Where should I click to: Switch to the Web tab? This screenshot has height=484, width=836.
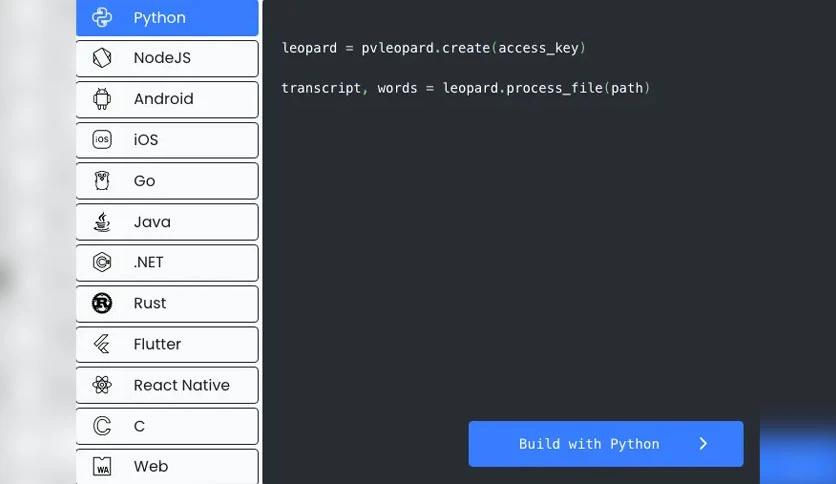(167, 467)
